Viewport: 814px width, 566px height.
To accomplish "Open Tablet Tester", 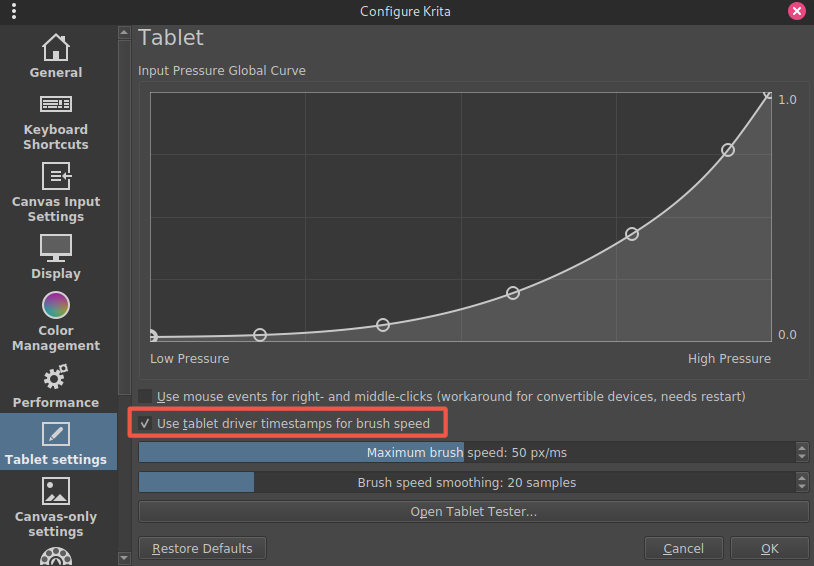I will (x=473, y=512).
